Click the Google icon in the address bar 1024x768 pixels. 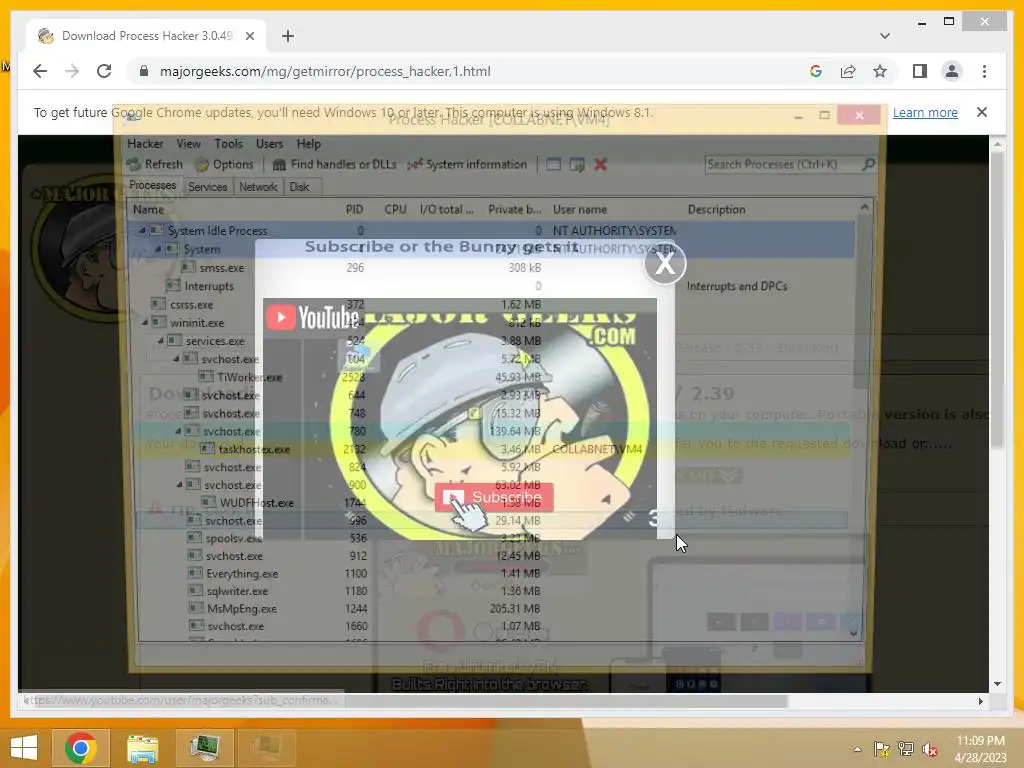click(816, 71)
